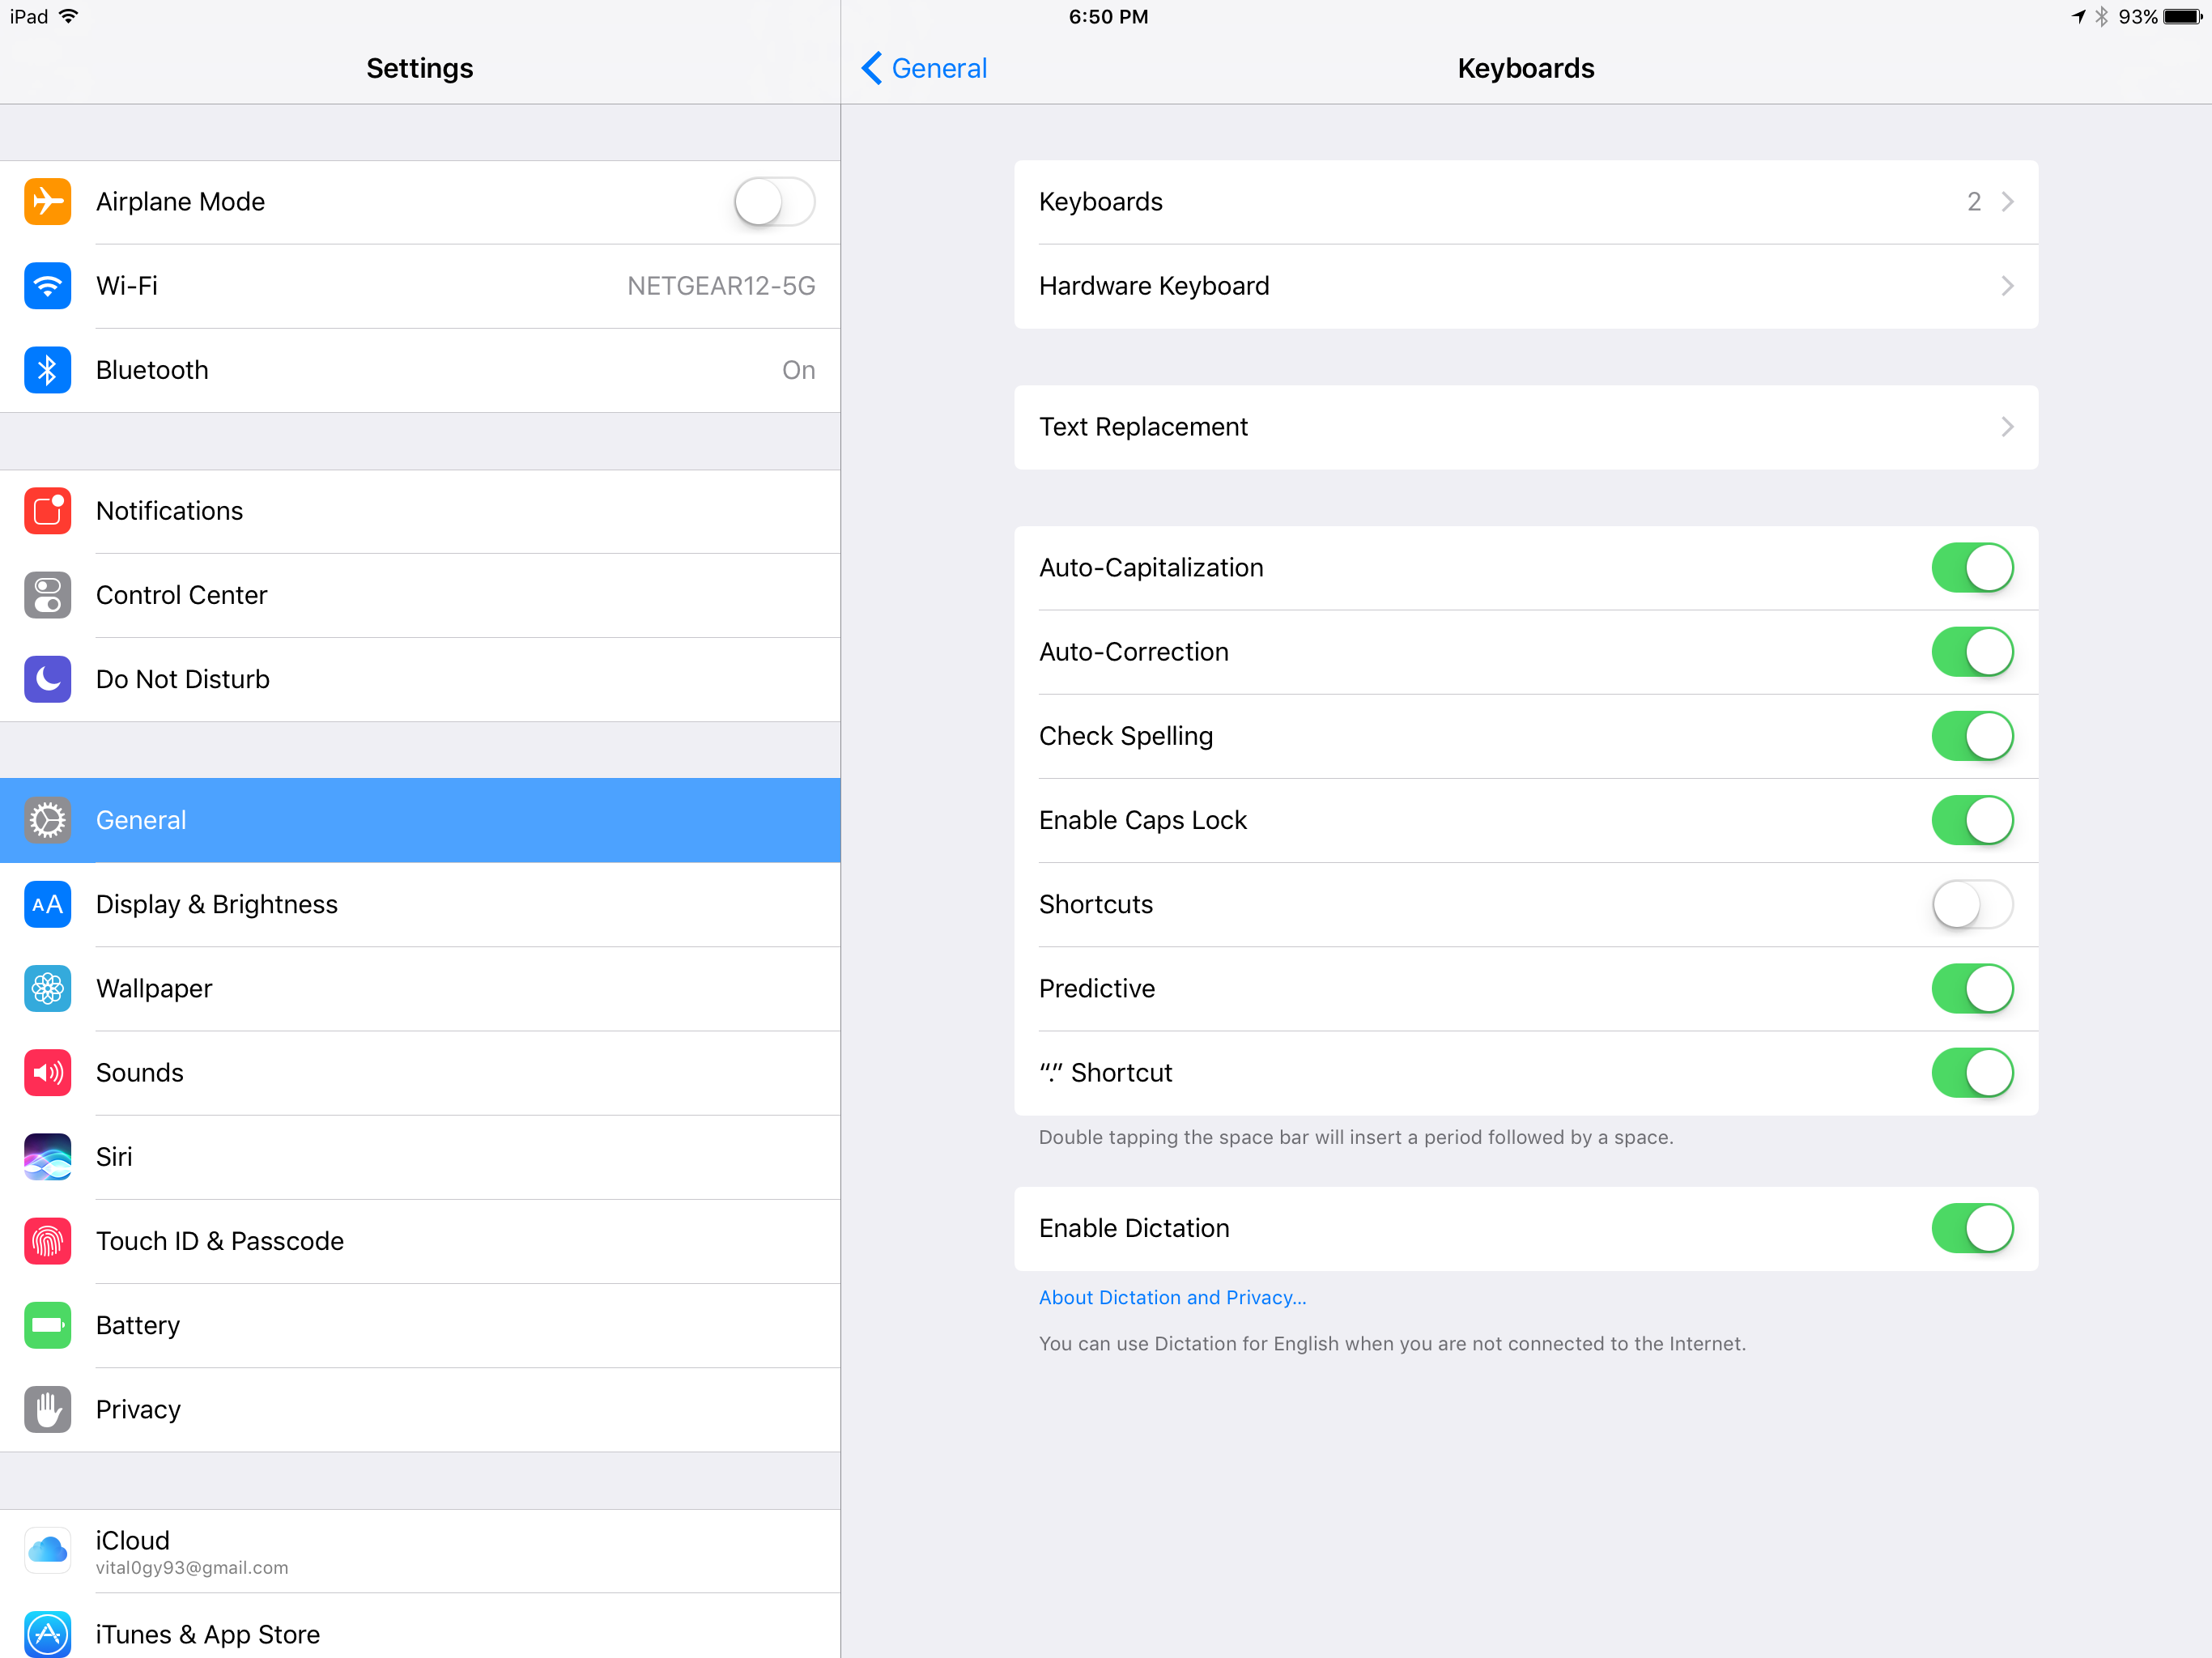Tap the Siri icon
Viewport: 2212px width, 1658px height.
point(47,1157)
